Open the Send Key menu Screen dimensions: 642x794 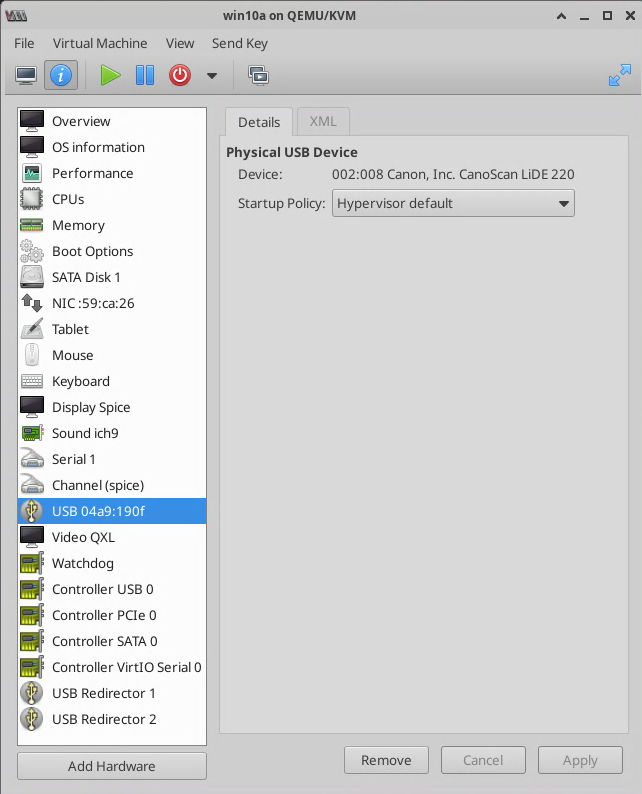(240, 43)
